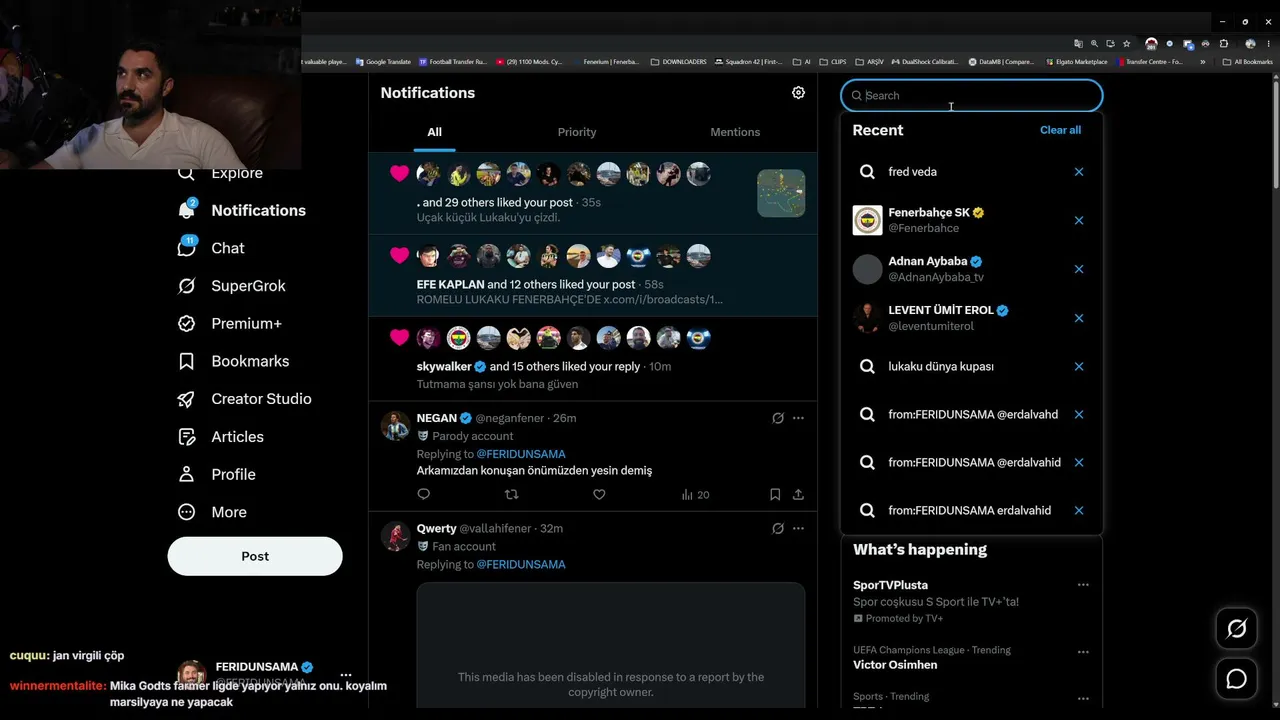Open the Chrome profile avatar
Screen dimensions: 1280x720
(1250, 44)
